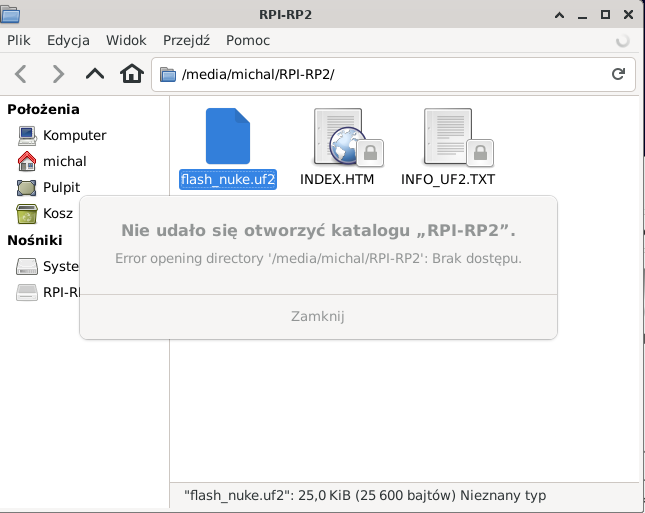Select the Komputer location label

pyautogui.click(x=74, y=135)
